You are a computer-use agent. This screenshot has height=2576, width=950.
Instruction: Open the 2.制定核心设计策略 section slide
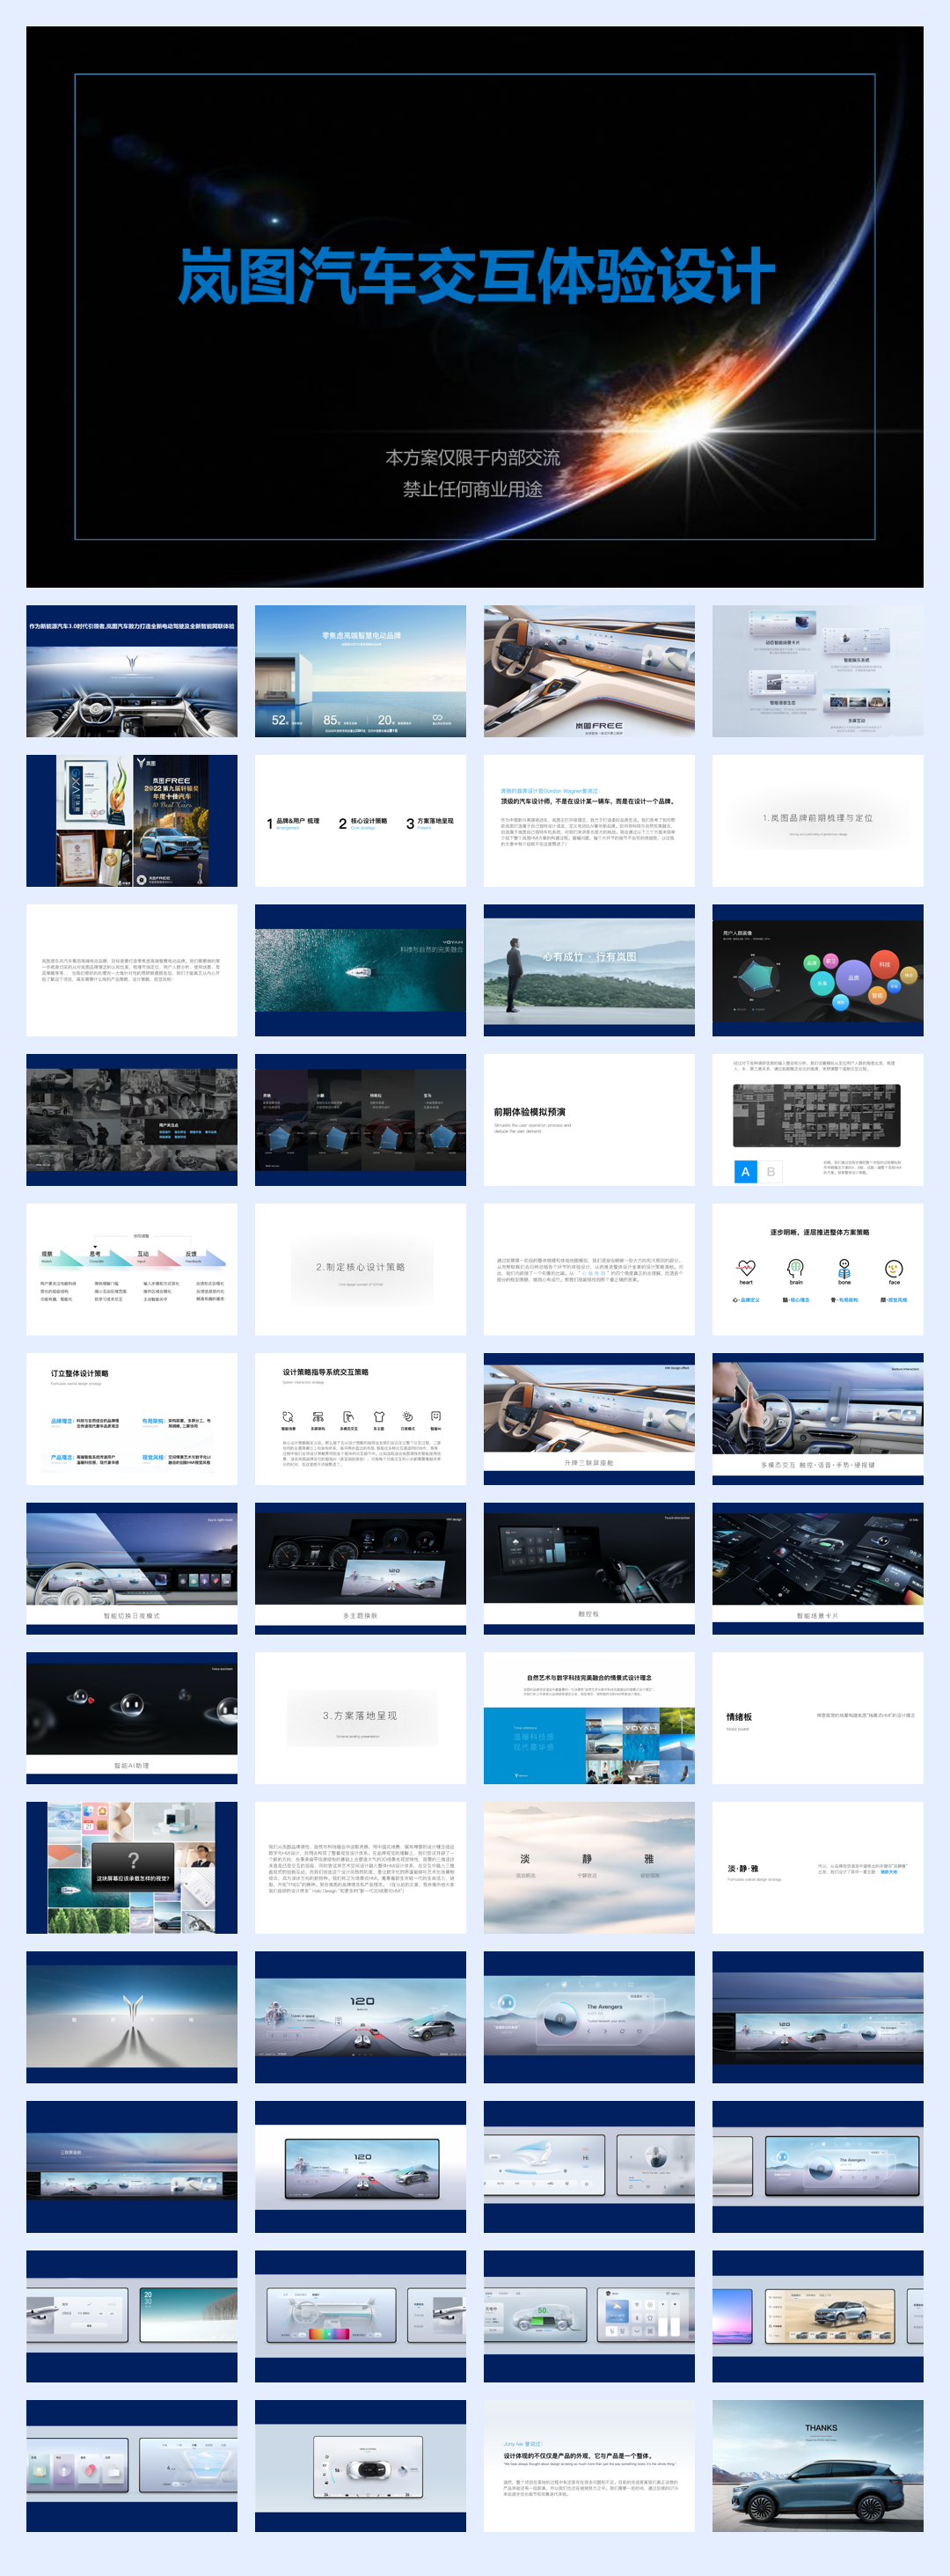[360, 1268]
